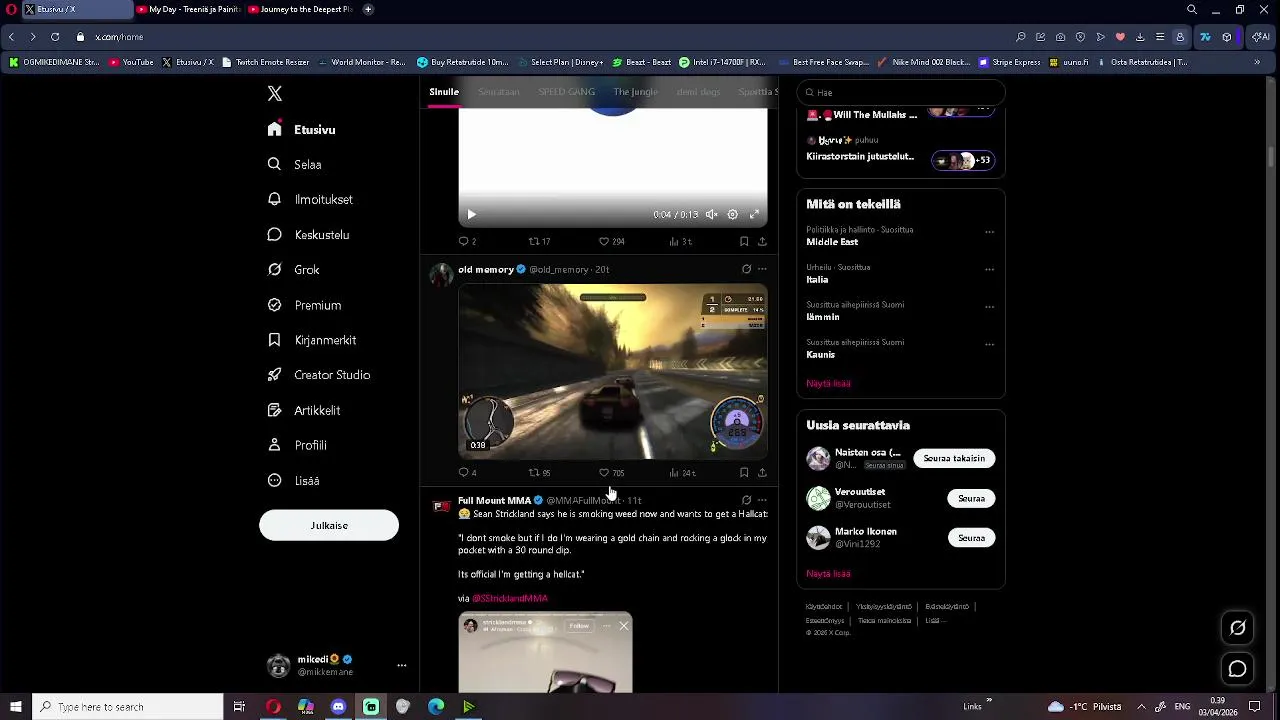Open account menu dots next to mikedi
The width and height of the screenshot is (1280, 720).
[402, 665]
